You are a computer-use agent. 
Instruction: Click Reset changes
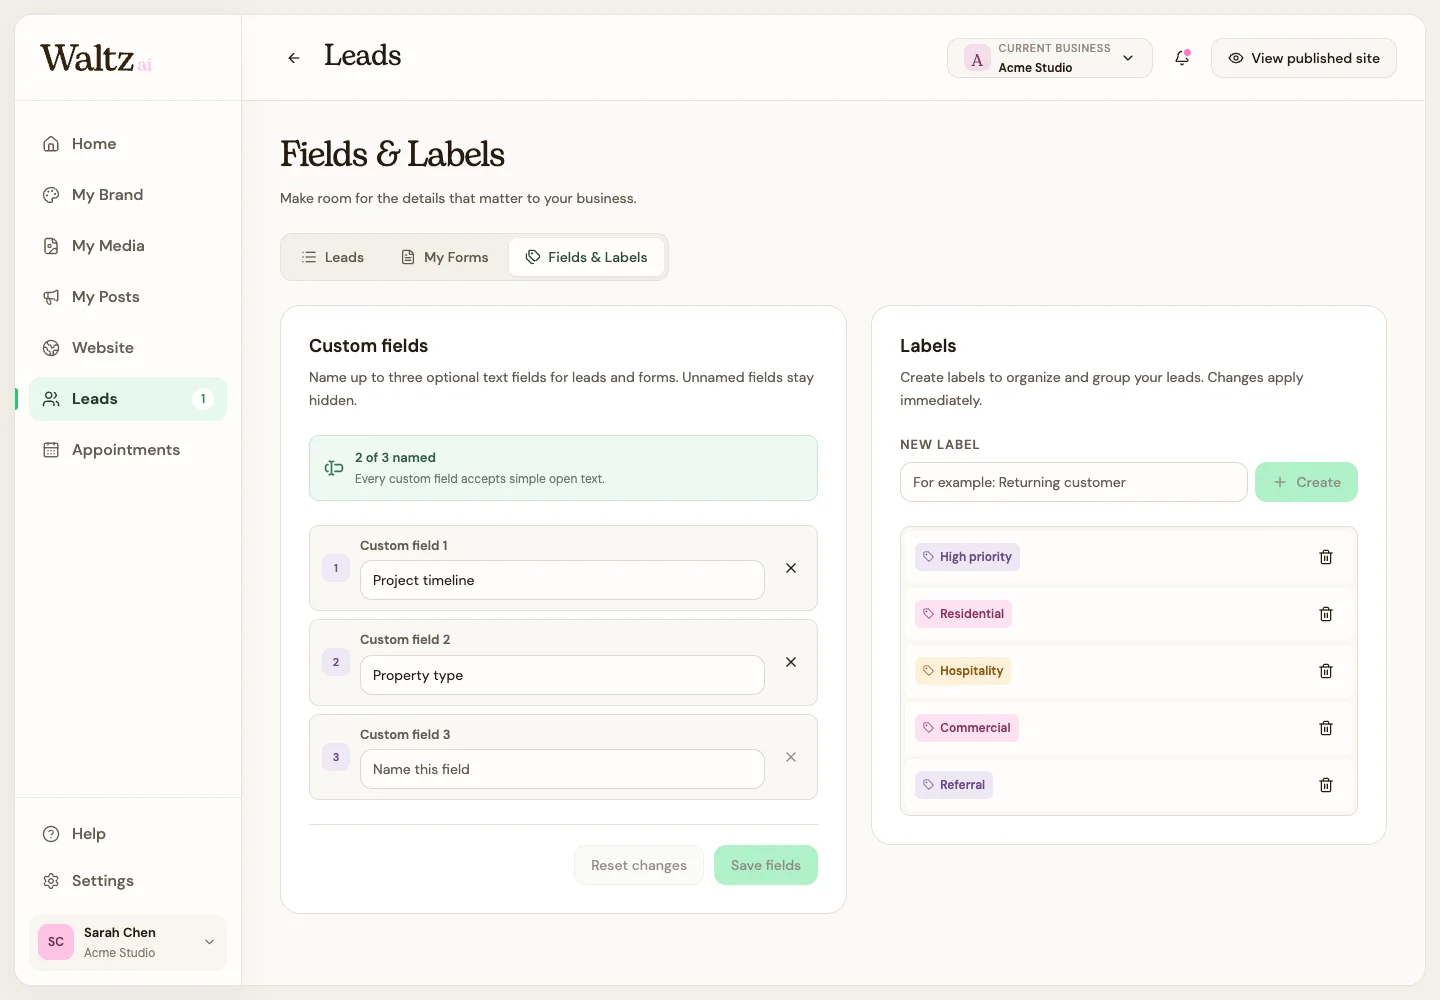pos(639,865)
